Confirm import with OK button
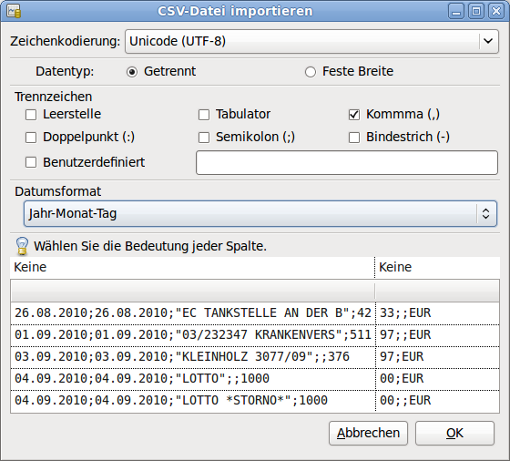The width and height of the screenshot is (510, 461). [x=455, y=433]
